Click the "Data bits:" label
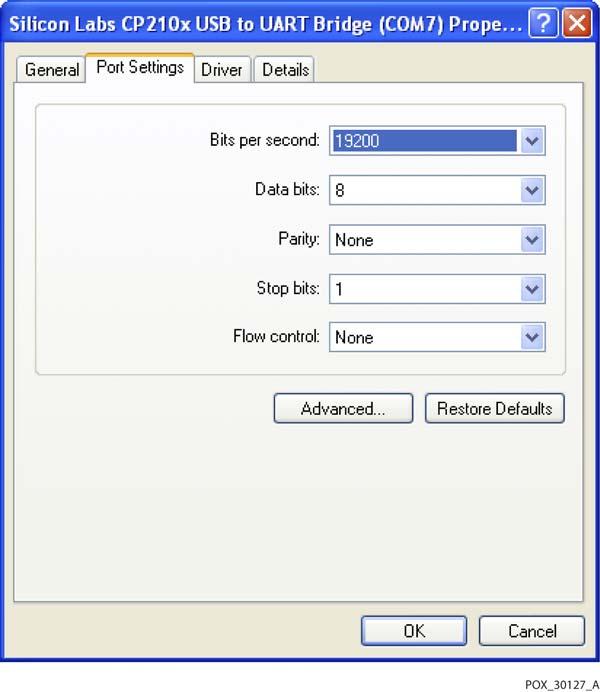This screenshot has height=692, width=600. point(287,189)
